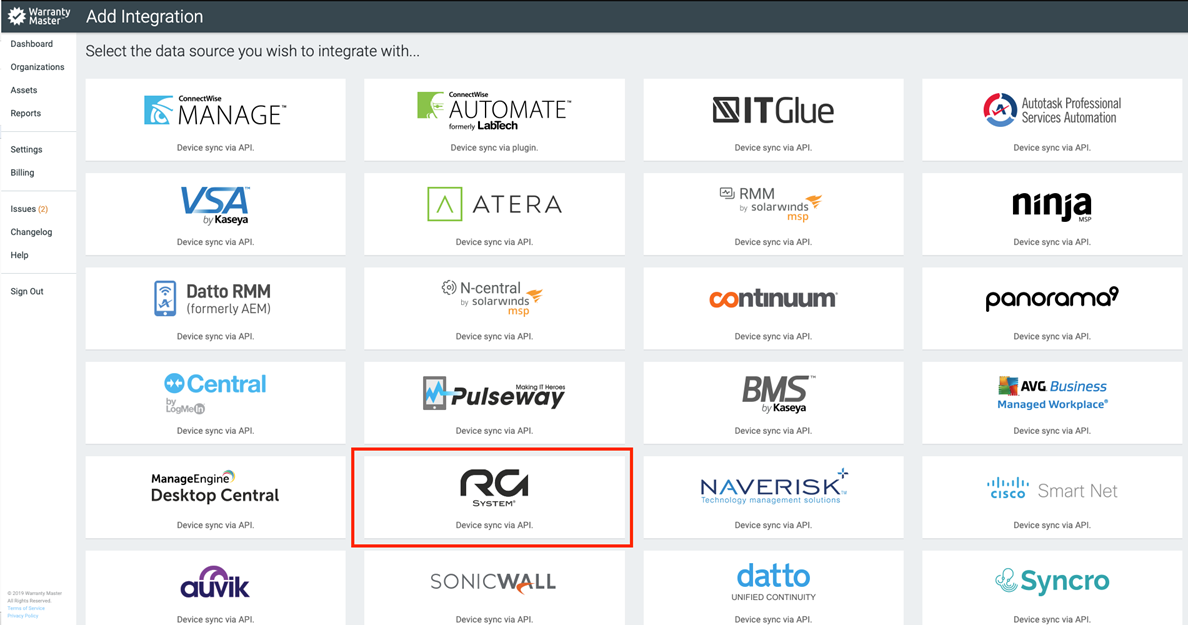Screen dimensions: 1188x625
Task: Choose the Pulseway integration logo
Action: pyautogui.click(x=494, y=393)
